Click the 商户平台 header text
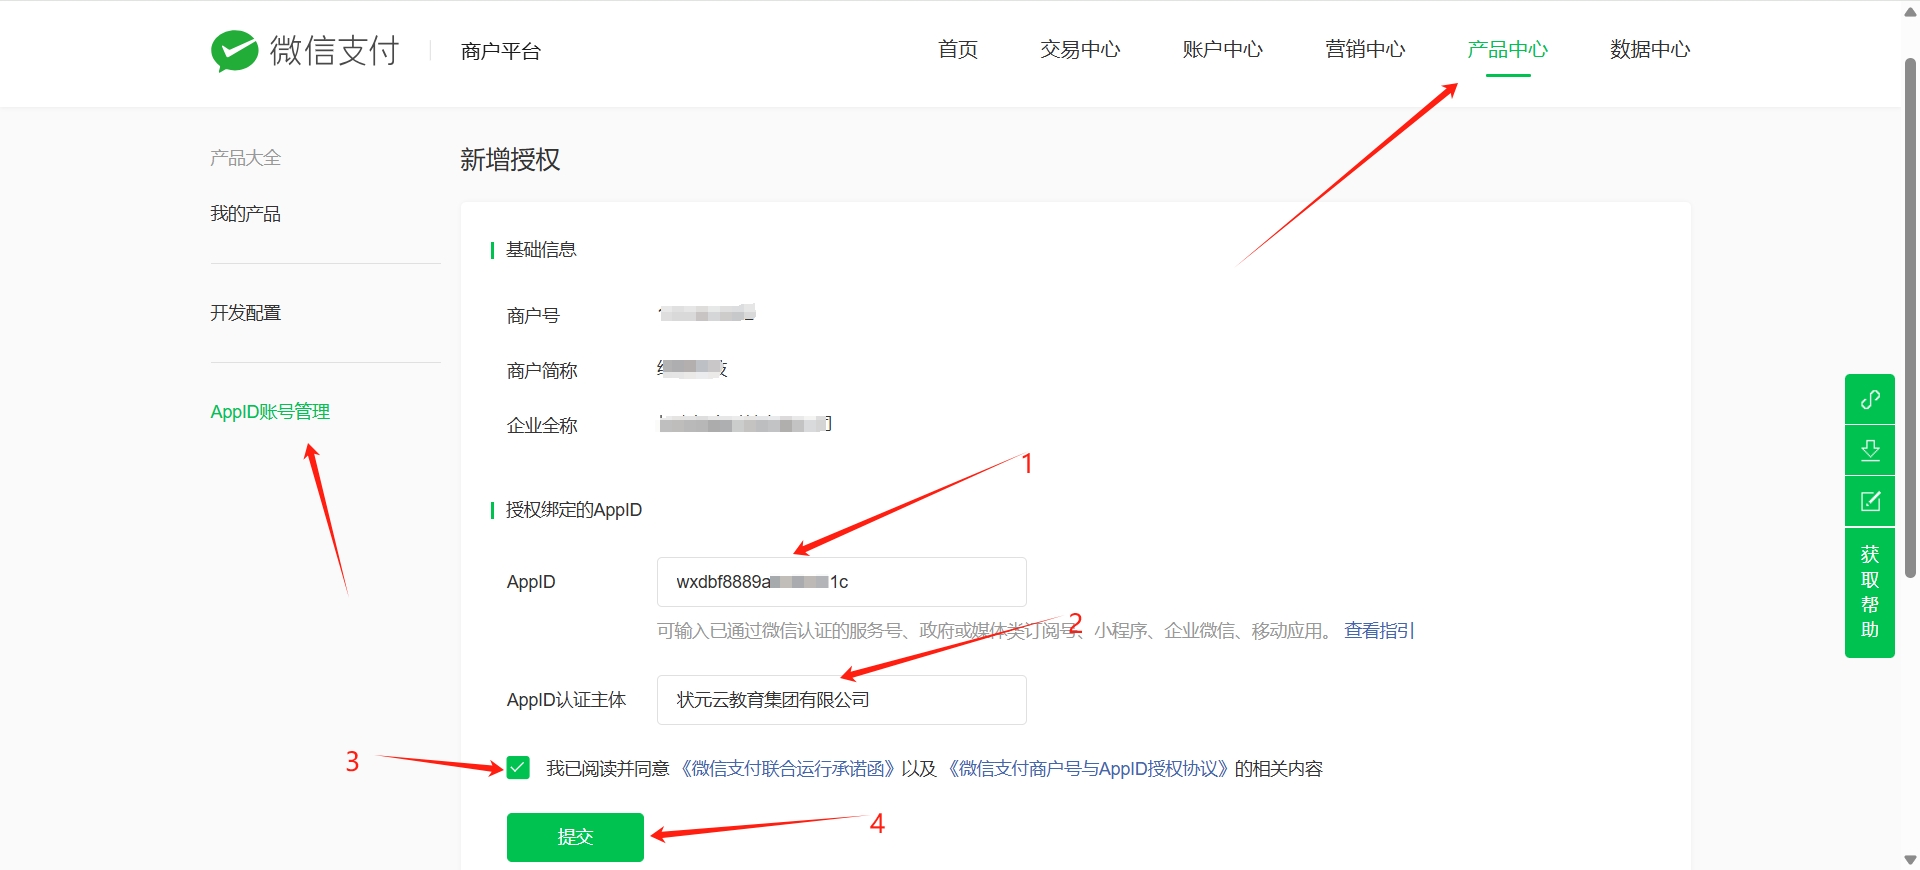Screen dimensions: 1920x870 (x=500, y=51)
